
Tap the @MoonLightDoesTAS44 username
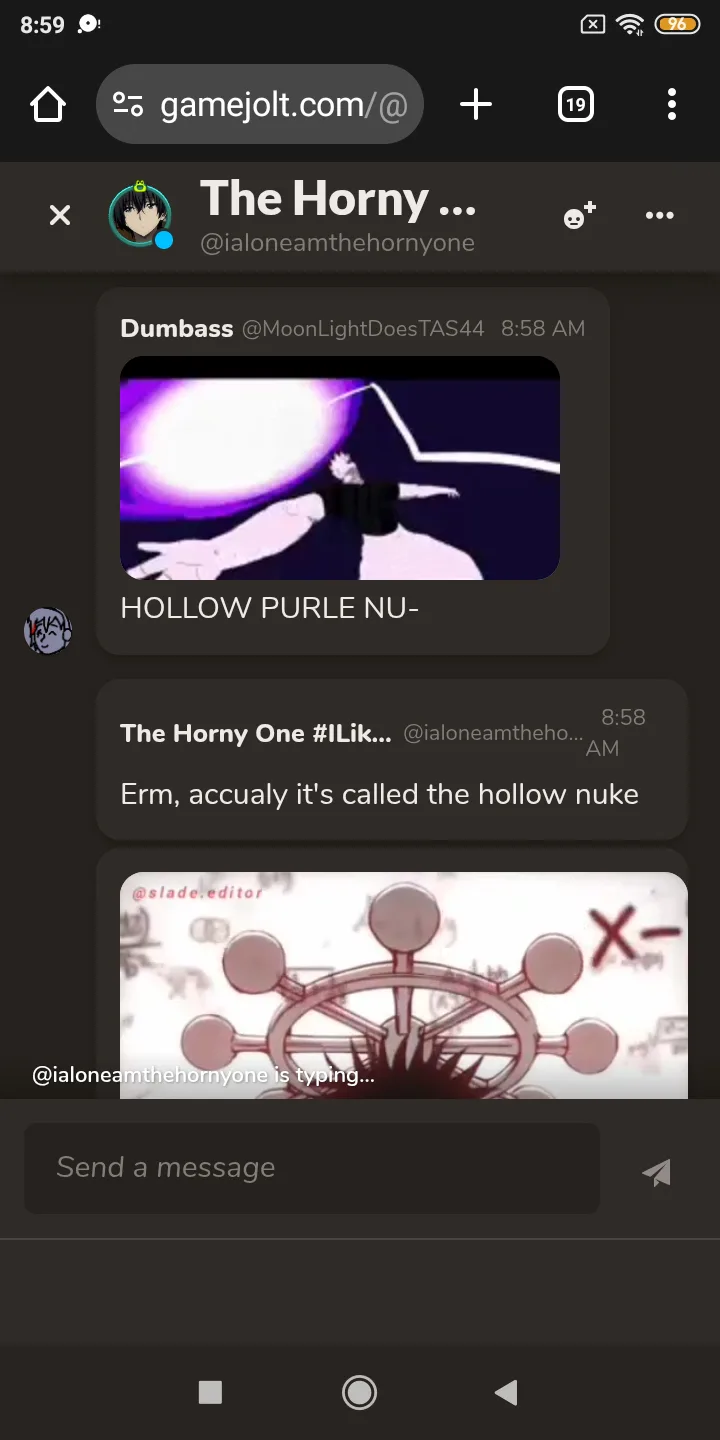[x=363, y=328]
